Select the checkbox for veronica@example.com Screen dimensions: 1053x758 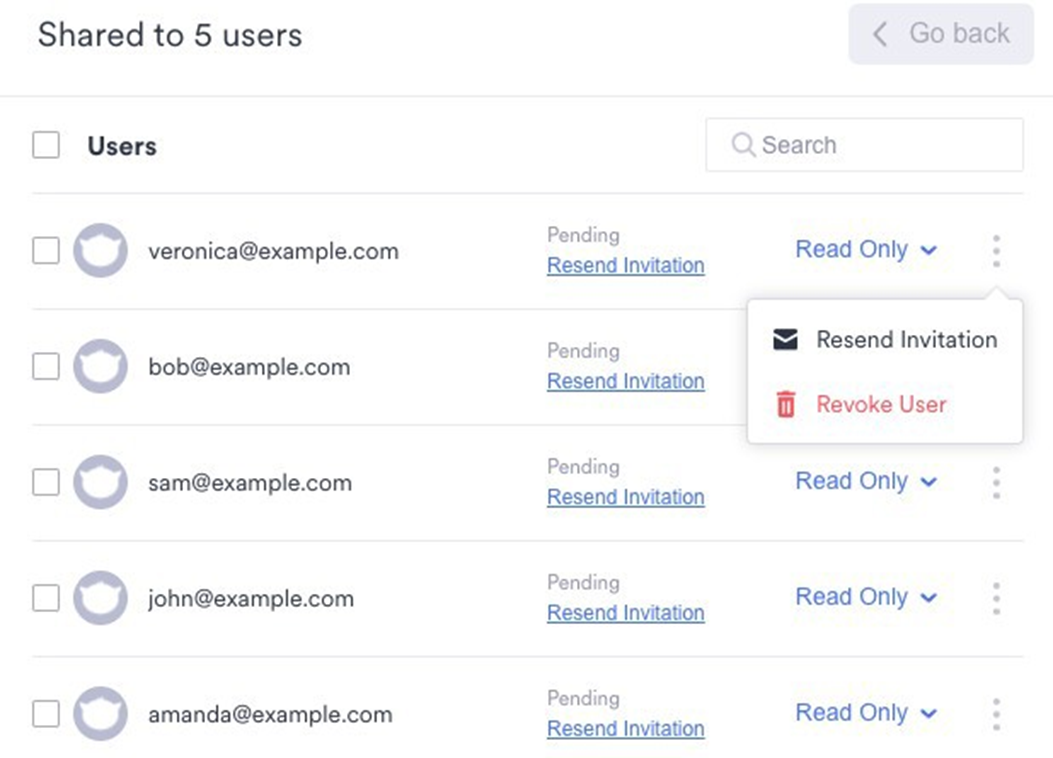(x=46, y=250)
